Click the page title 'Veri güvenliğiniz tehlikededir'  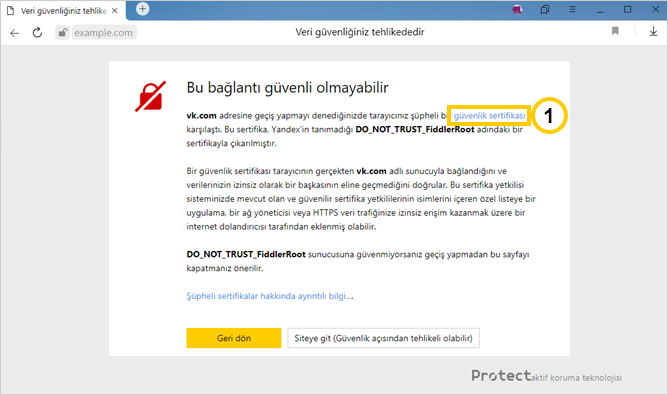[360, 32]
